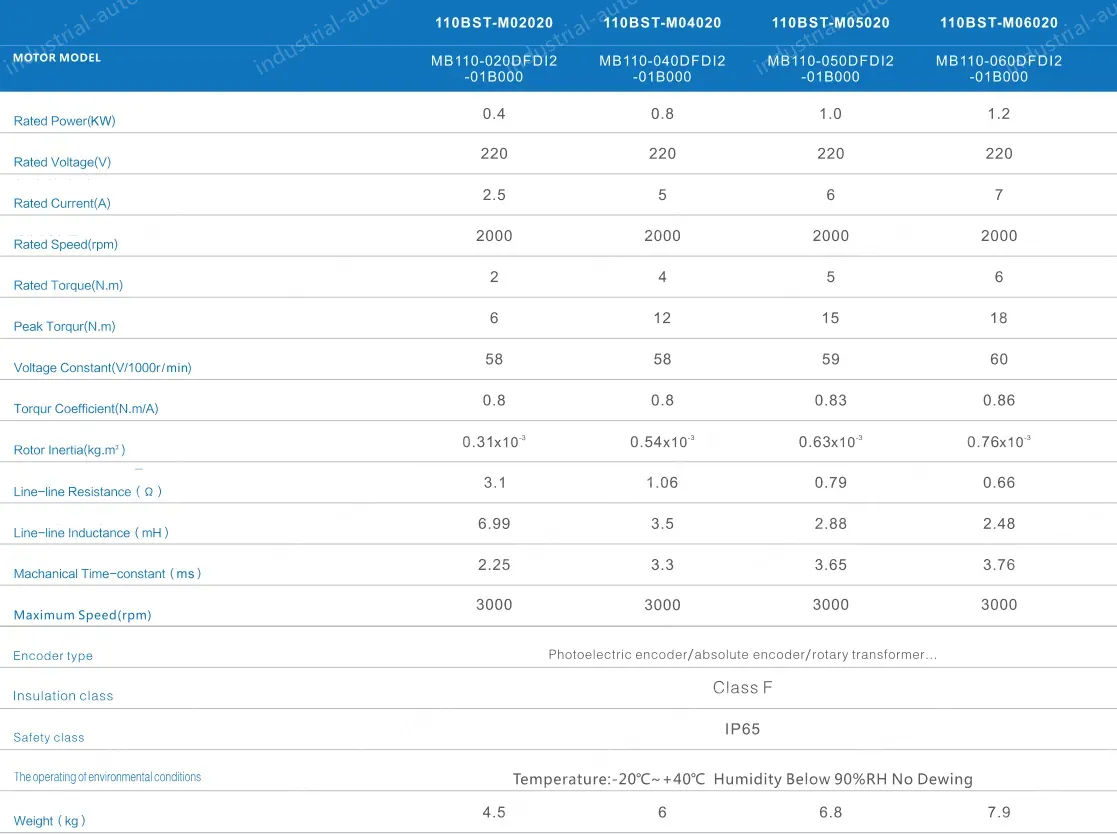Click the photoelectric encoder description text

click(x=742, y=655)
